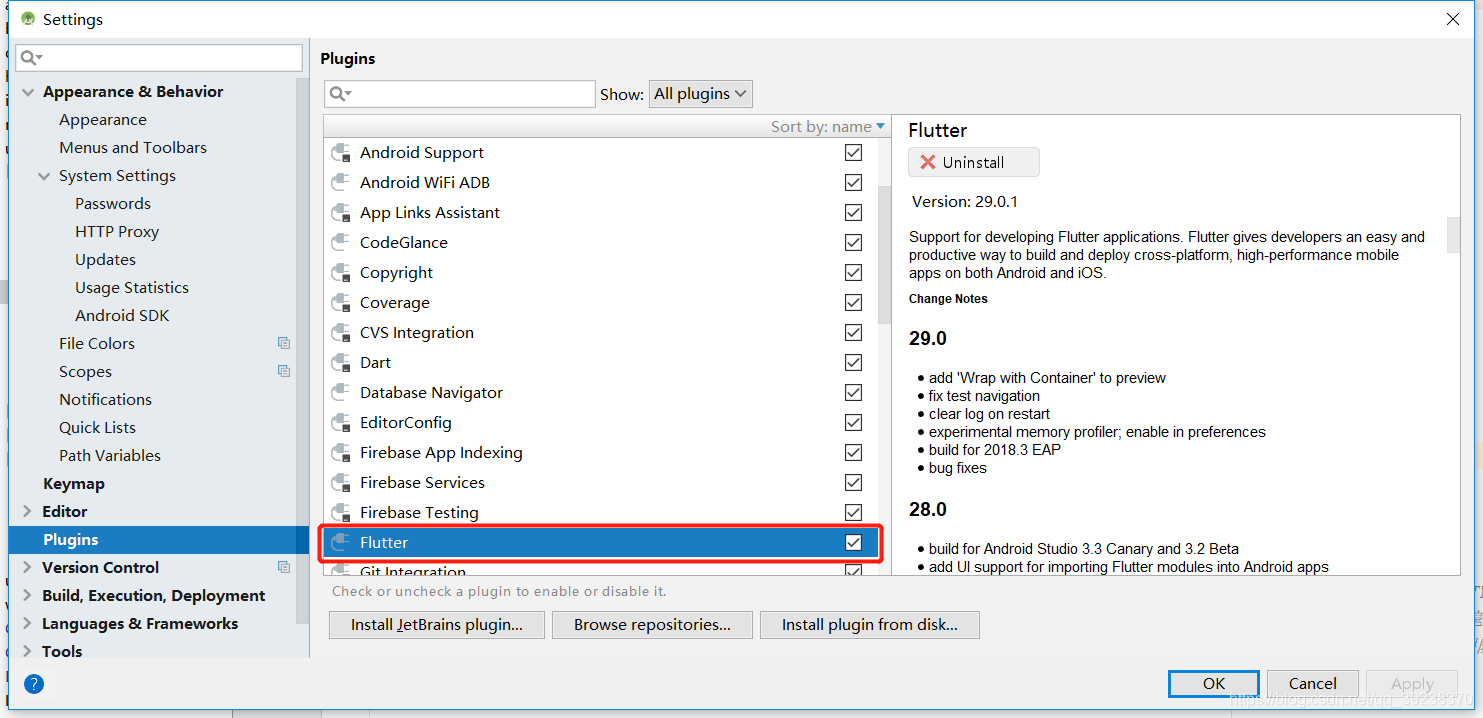Click the Database Navigator plugin icon
Screen dimensions: 1483x718
pyautogui.click(x=341, y=393)
